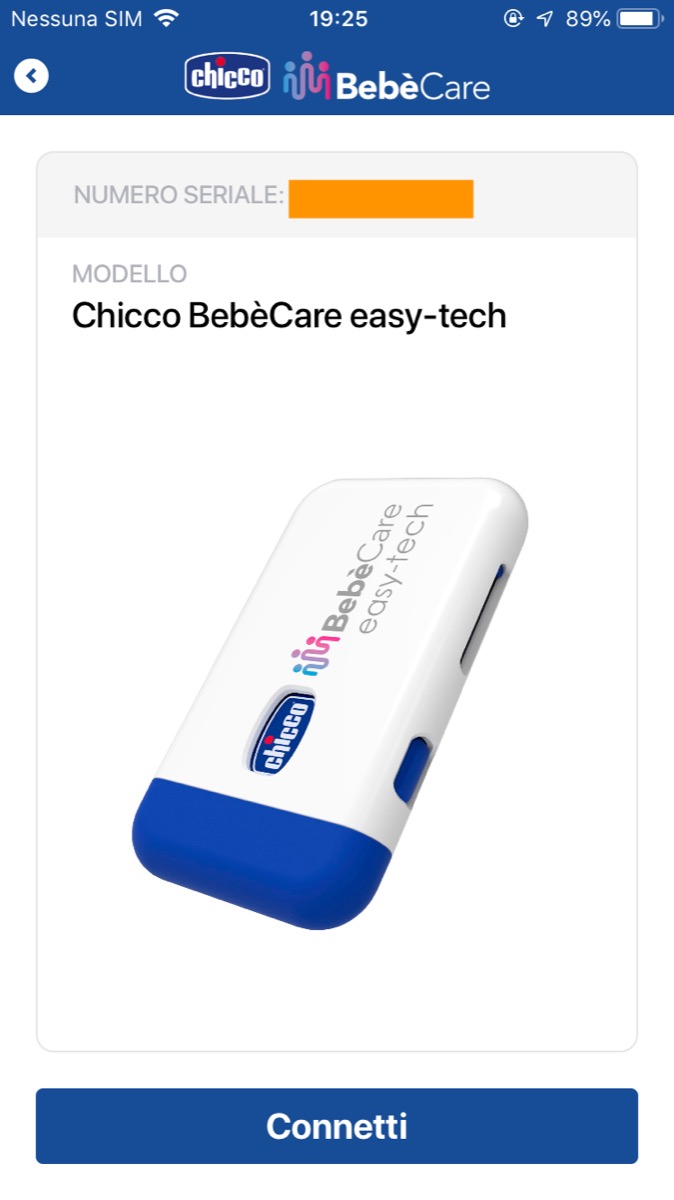The image size is (674, 1200).
Task: Tap the location arrow status icon
Action: 544,18
